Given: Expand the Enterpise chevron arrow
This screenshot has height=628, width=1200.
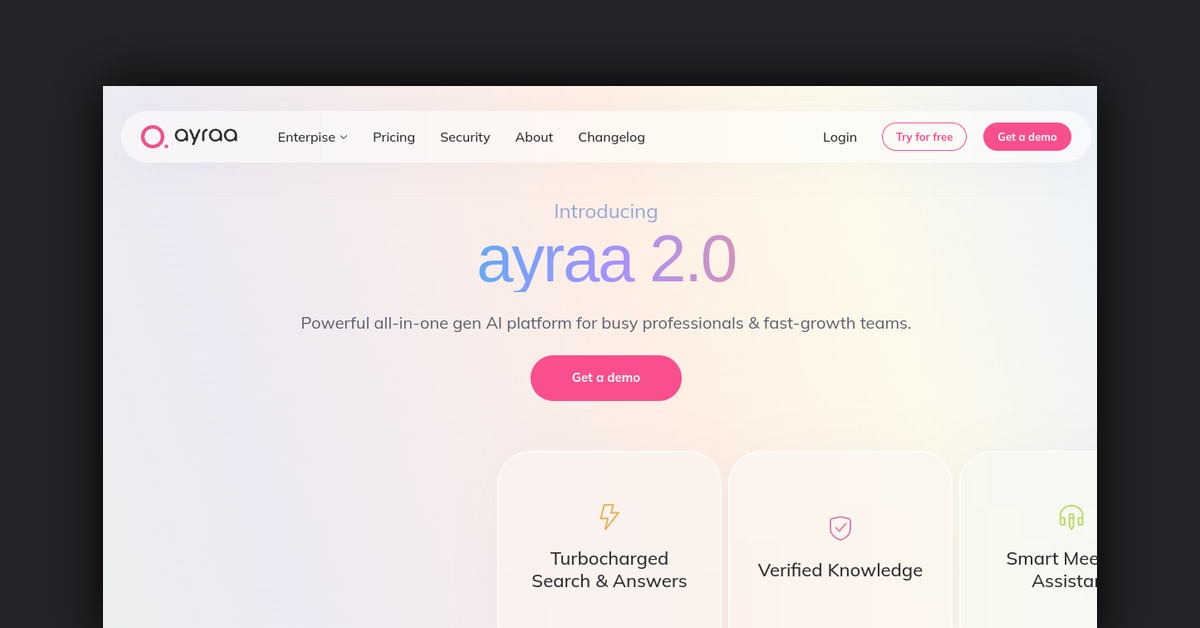Looking at the screenshot, I should coord(343,137).
